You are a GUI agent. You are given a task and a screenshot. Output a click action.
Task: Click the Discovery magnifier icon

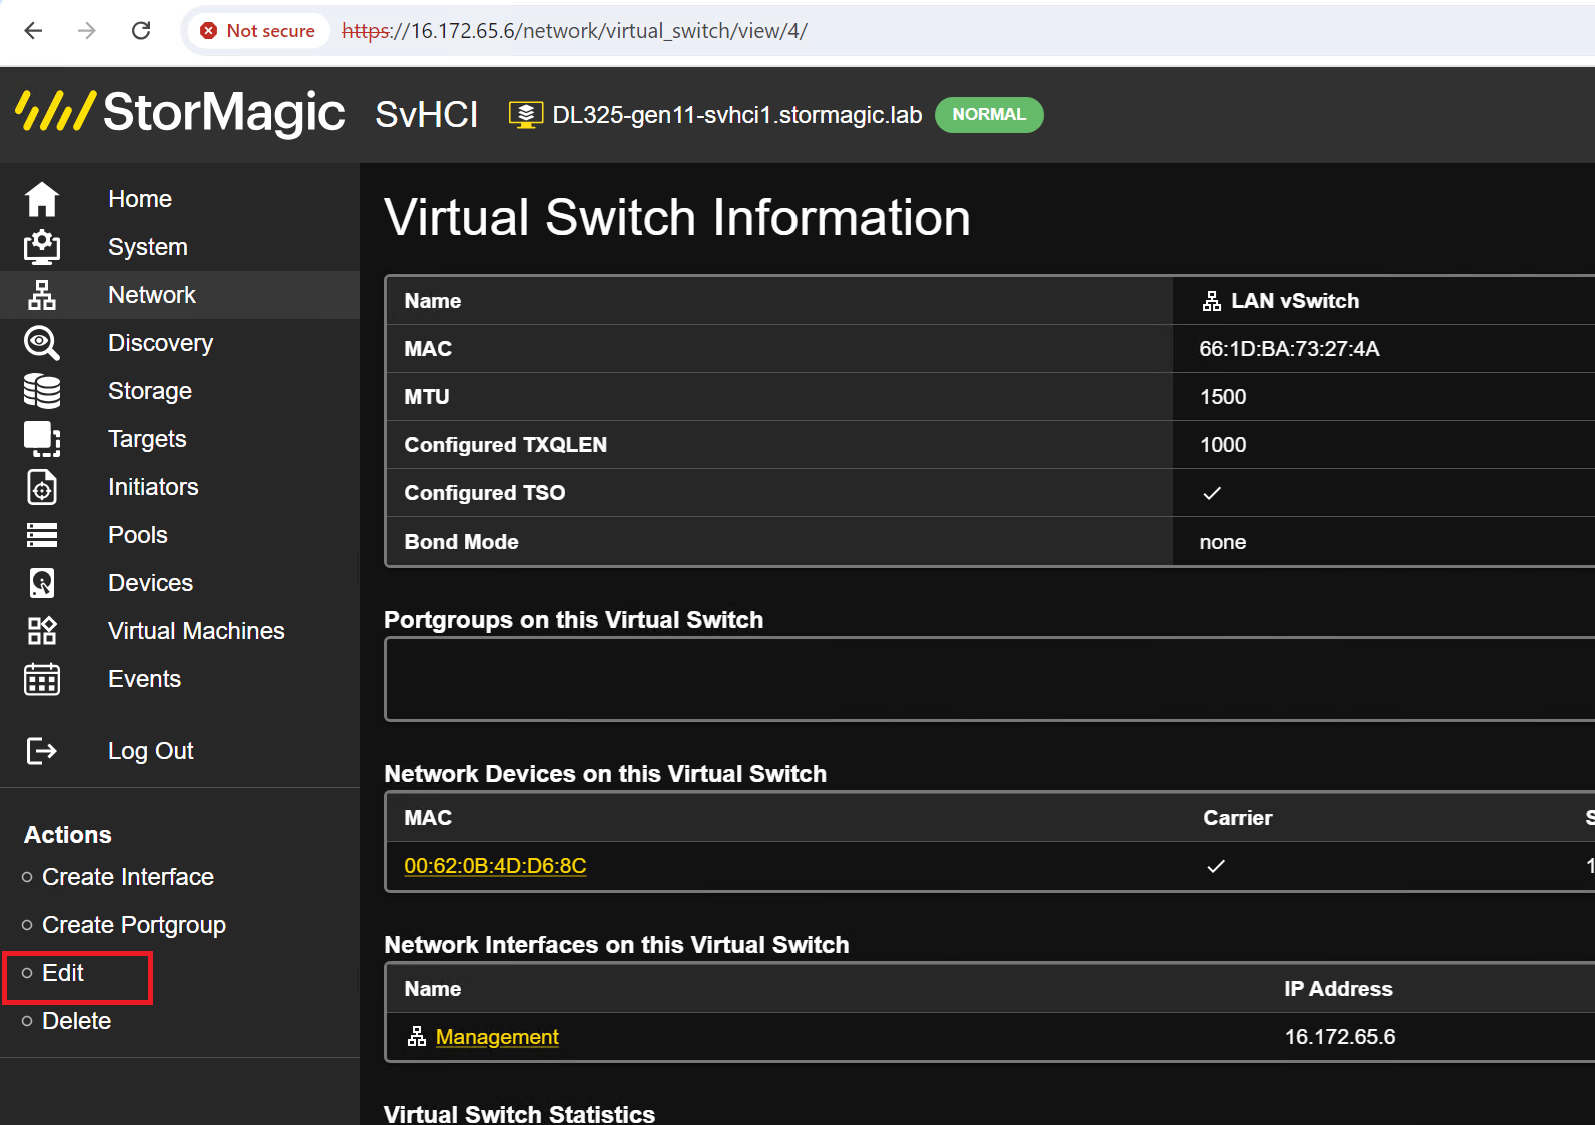[x=41, y=343]
